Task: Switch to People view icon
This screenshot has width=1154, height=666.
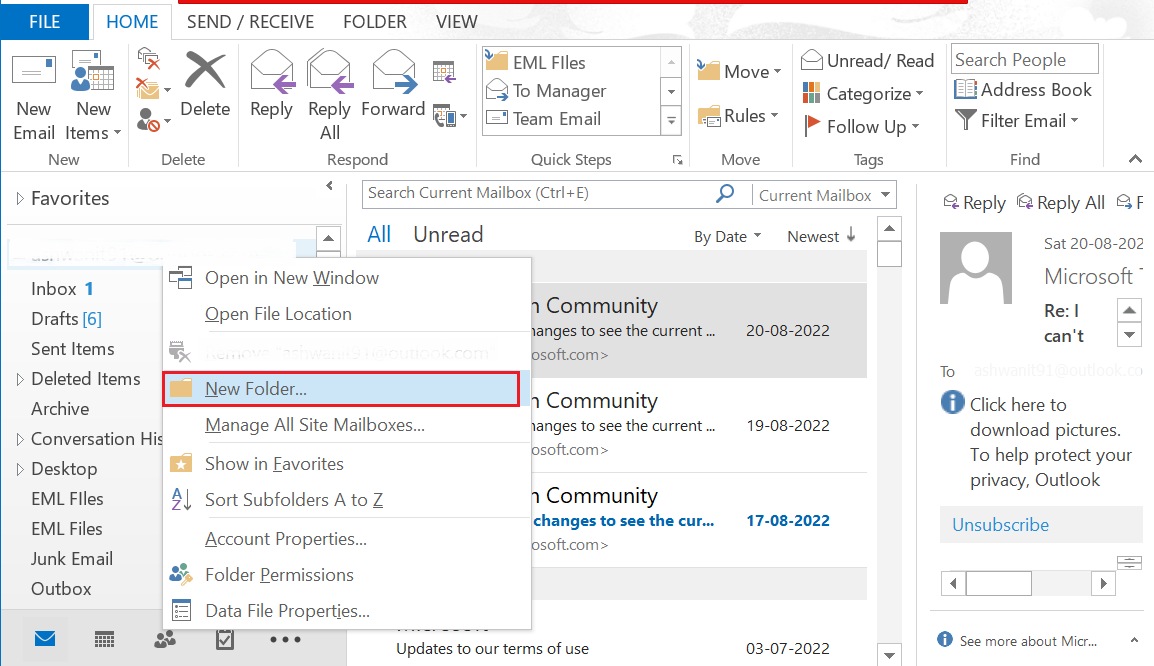Action: pos(165,639)
